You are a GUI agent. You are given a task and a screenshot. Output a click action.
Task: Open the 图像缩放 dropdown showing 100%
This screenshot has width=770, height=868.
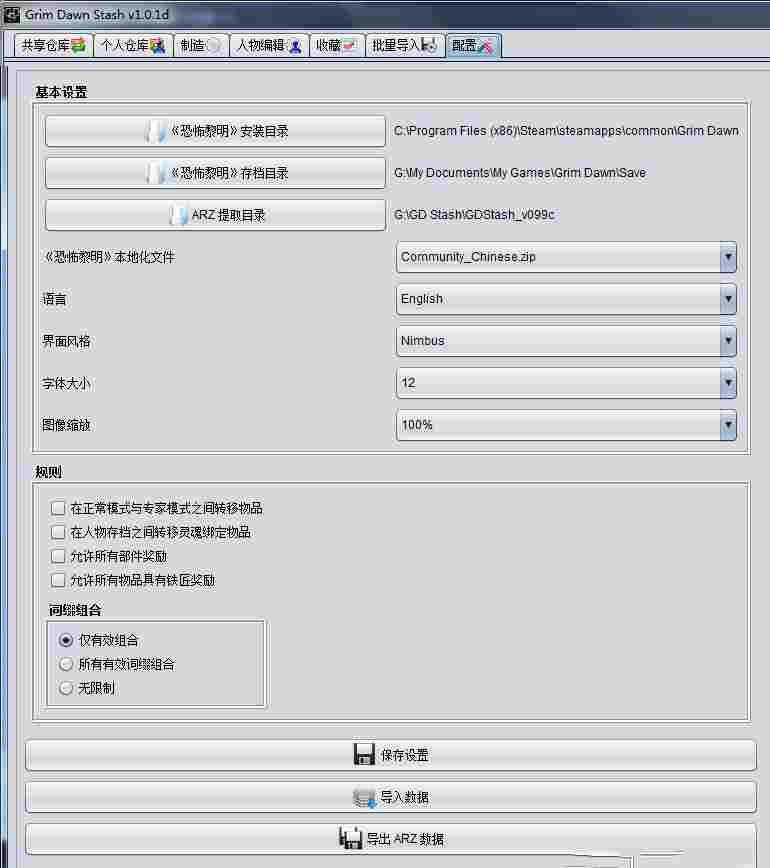pos(566,425)
